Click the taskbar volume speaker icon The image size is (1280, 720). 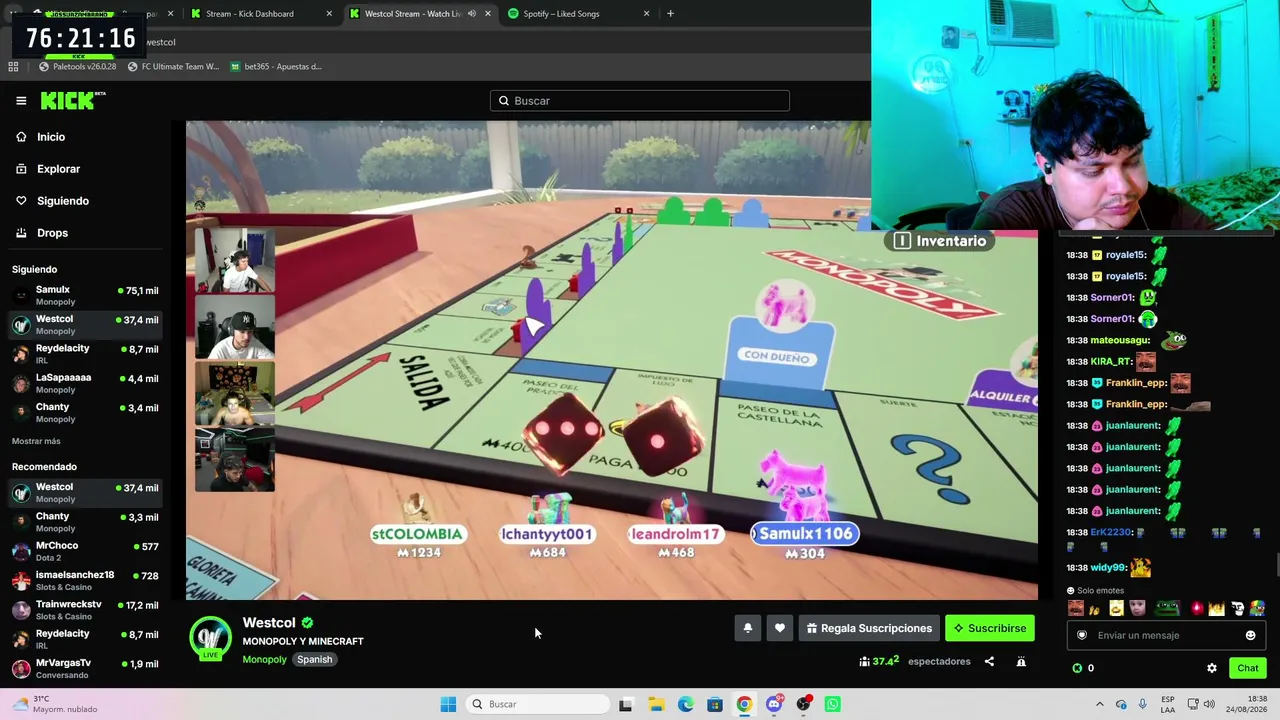(x=1209, y=704)
